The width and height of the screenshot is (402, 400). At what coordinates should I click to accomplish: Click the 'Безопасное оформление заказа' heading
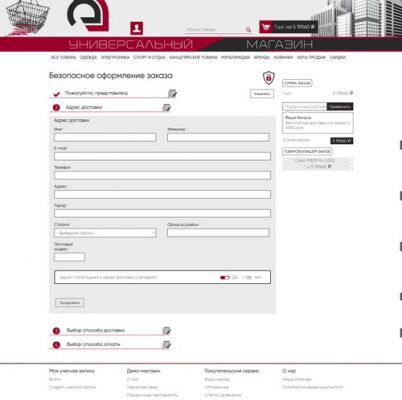click(x=111, y=76)
